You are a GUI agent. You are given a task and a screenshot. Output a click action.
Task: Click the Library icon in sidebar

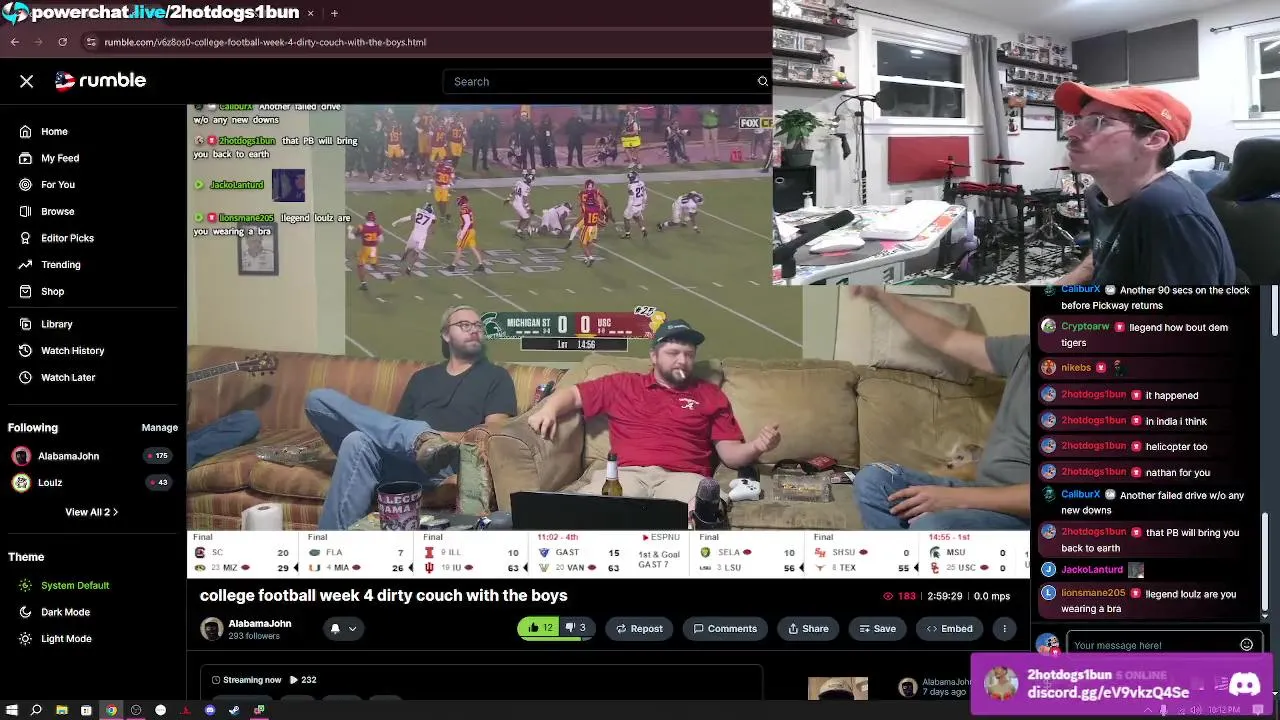point(25,324)
